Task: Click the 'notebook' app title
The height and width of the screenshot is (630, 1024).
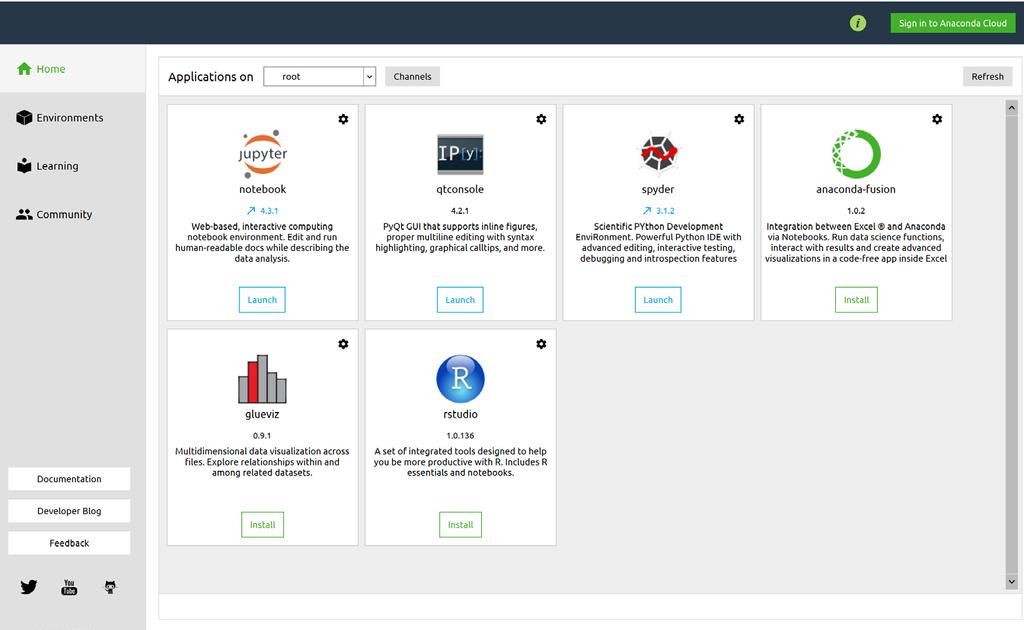Action: (263, 189)
